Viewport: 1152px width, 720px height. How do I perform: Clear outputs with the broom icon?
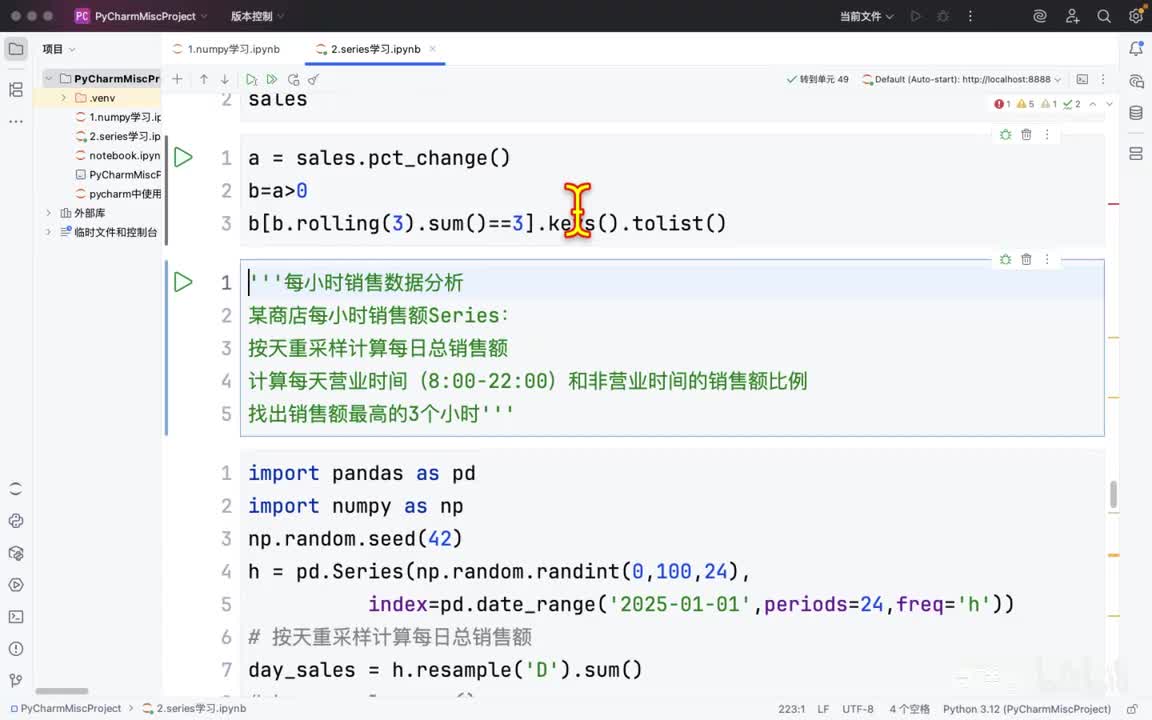click(314, 79)
